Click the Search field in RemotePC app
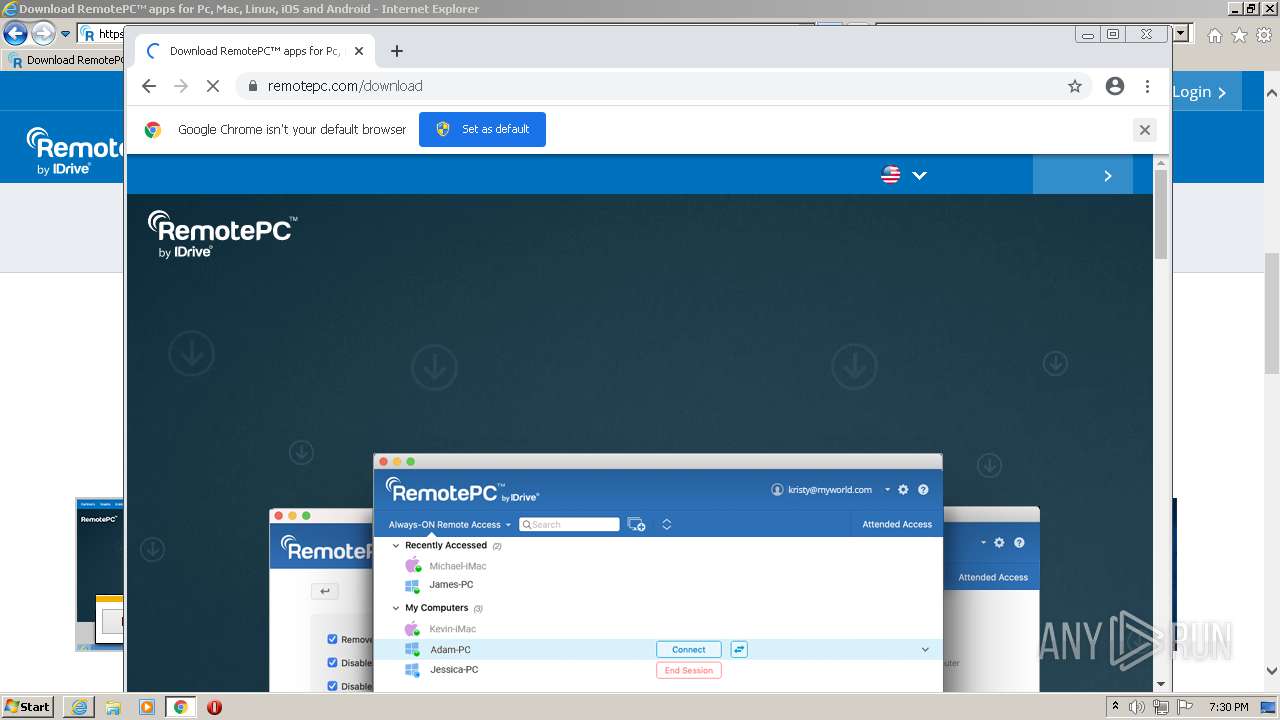 coord(569,524)
